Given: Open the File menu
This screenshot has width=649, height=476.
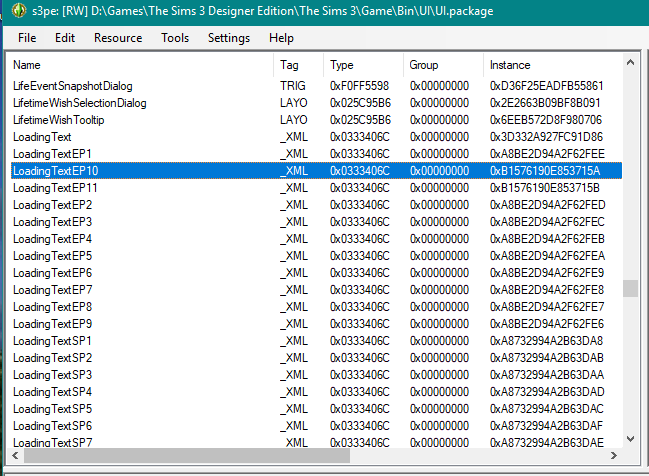Looking at the screenshot, I should pos(27,38).
